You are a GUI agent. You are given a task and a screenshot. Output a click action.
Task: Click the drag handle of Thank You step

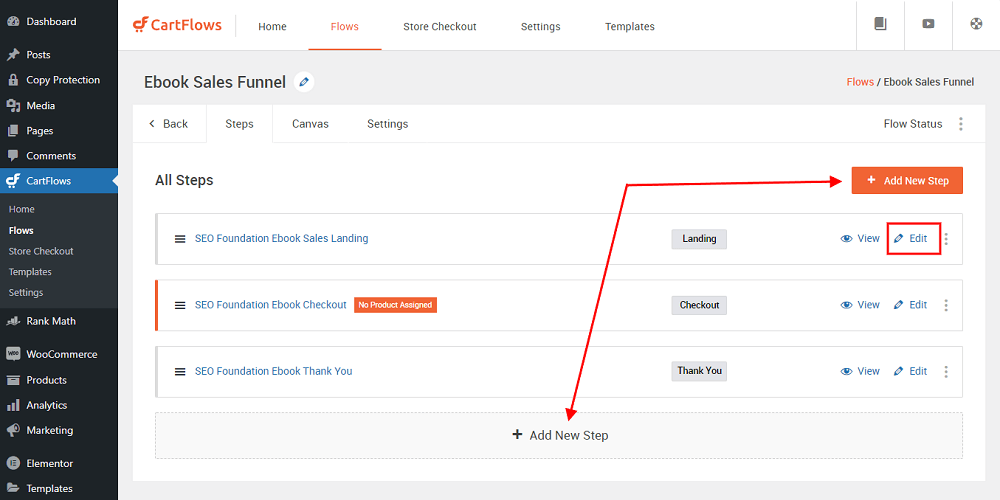coord(180,372)
